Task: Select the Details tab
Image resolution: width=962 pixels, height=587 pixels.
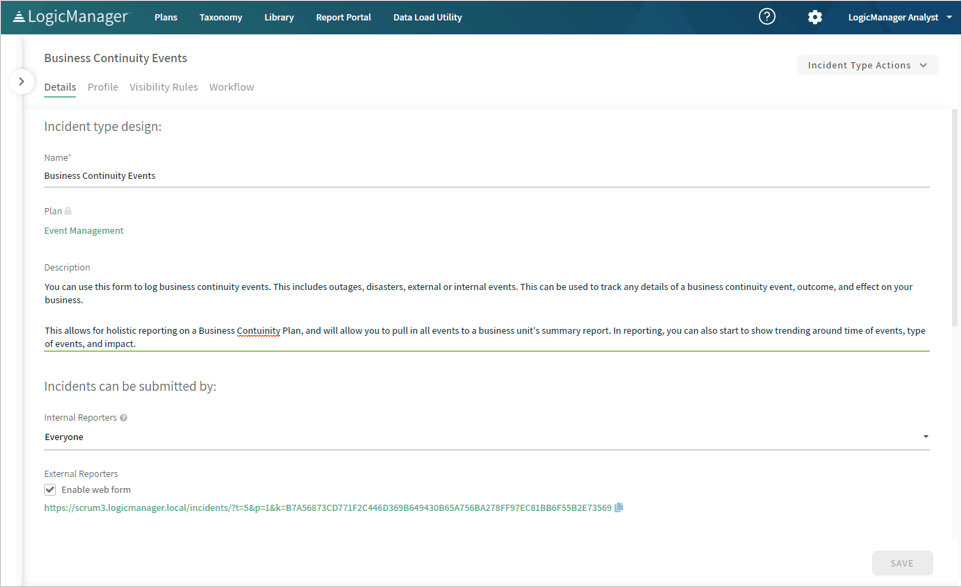Action: [60, 87]
